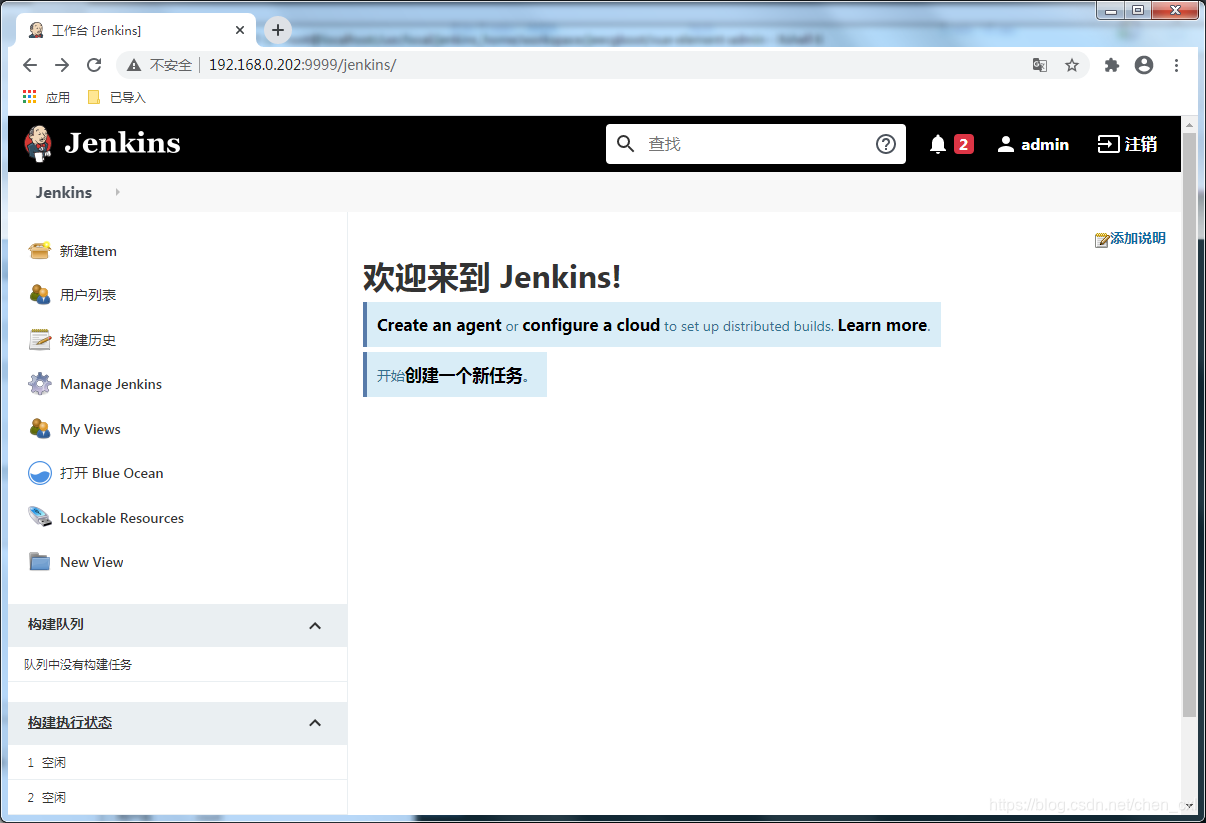The image size is (1206, 823).
Task: Click the 构建执行状态 heading link
Action: point(70,722)
